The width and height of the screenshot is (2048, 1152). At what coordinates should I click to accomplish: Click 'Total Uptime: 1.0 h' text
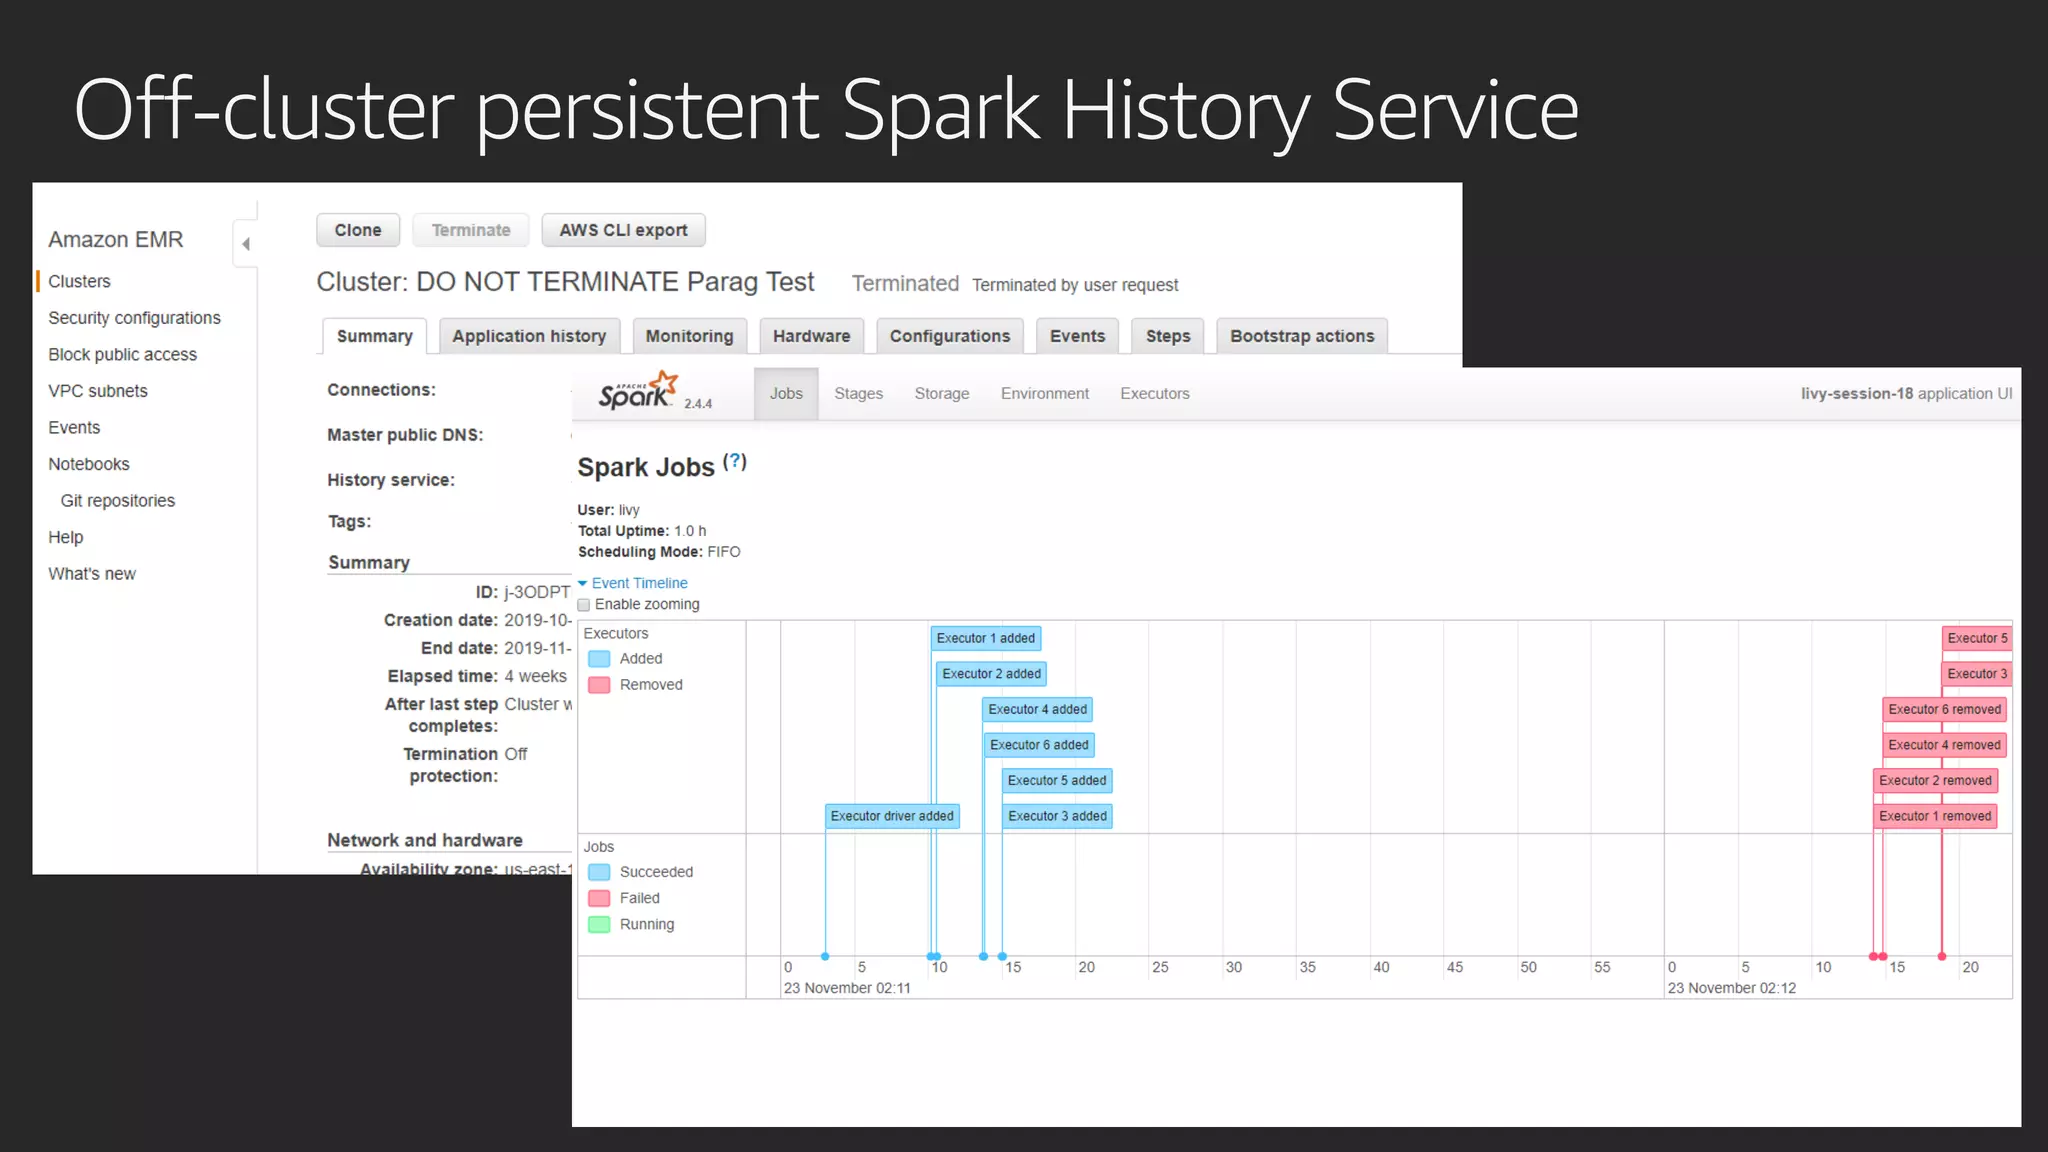click(642, 531)
